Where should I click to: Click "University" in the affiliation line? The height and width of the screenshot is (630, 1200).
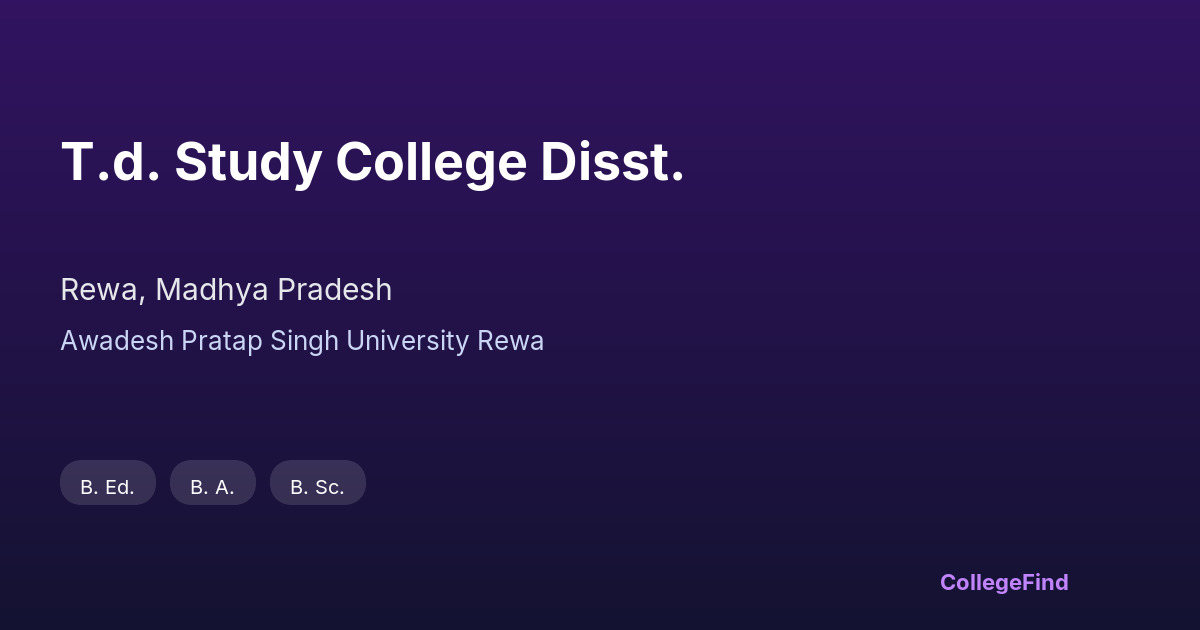tap(408, 341)
